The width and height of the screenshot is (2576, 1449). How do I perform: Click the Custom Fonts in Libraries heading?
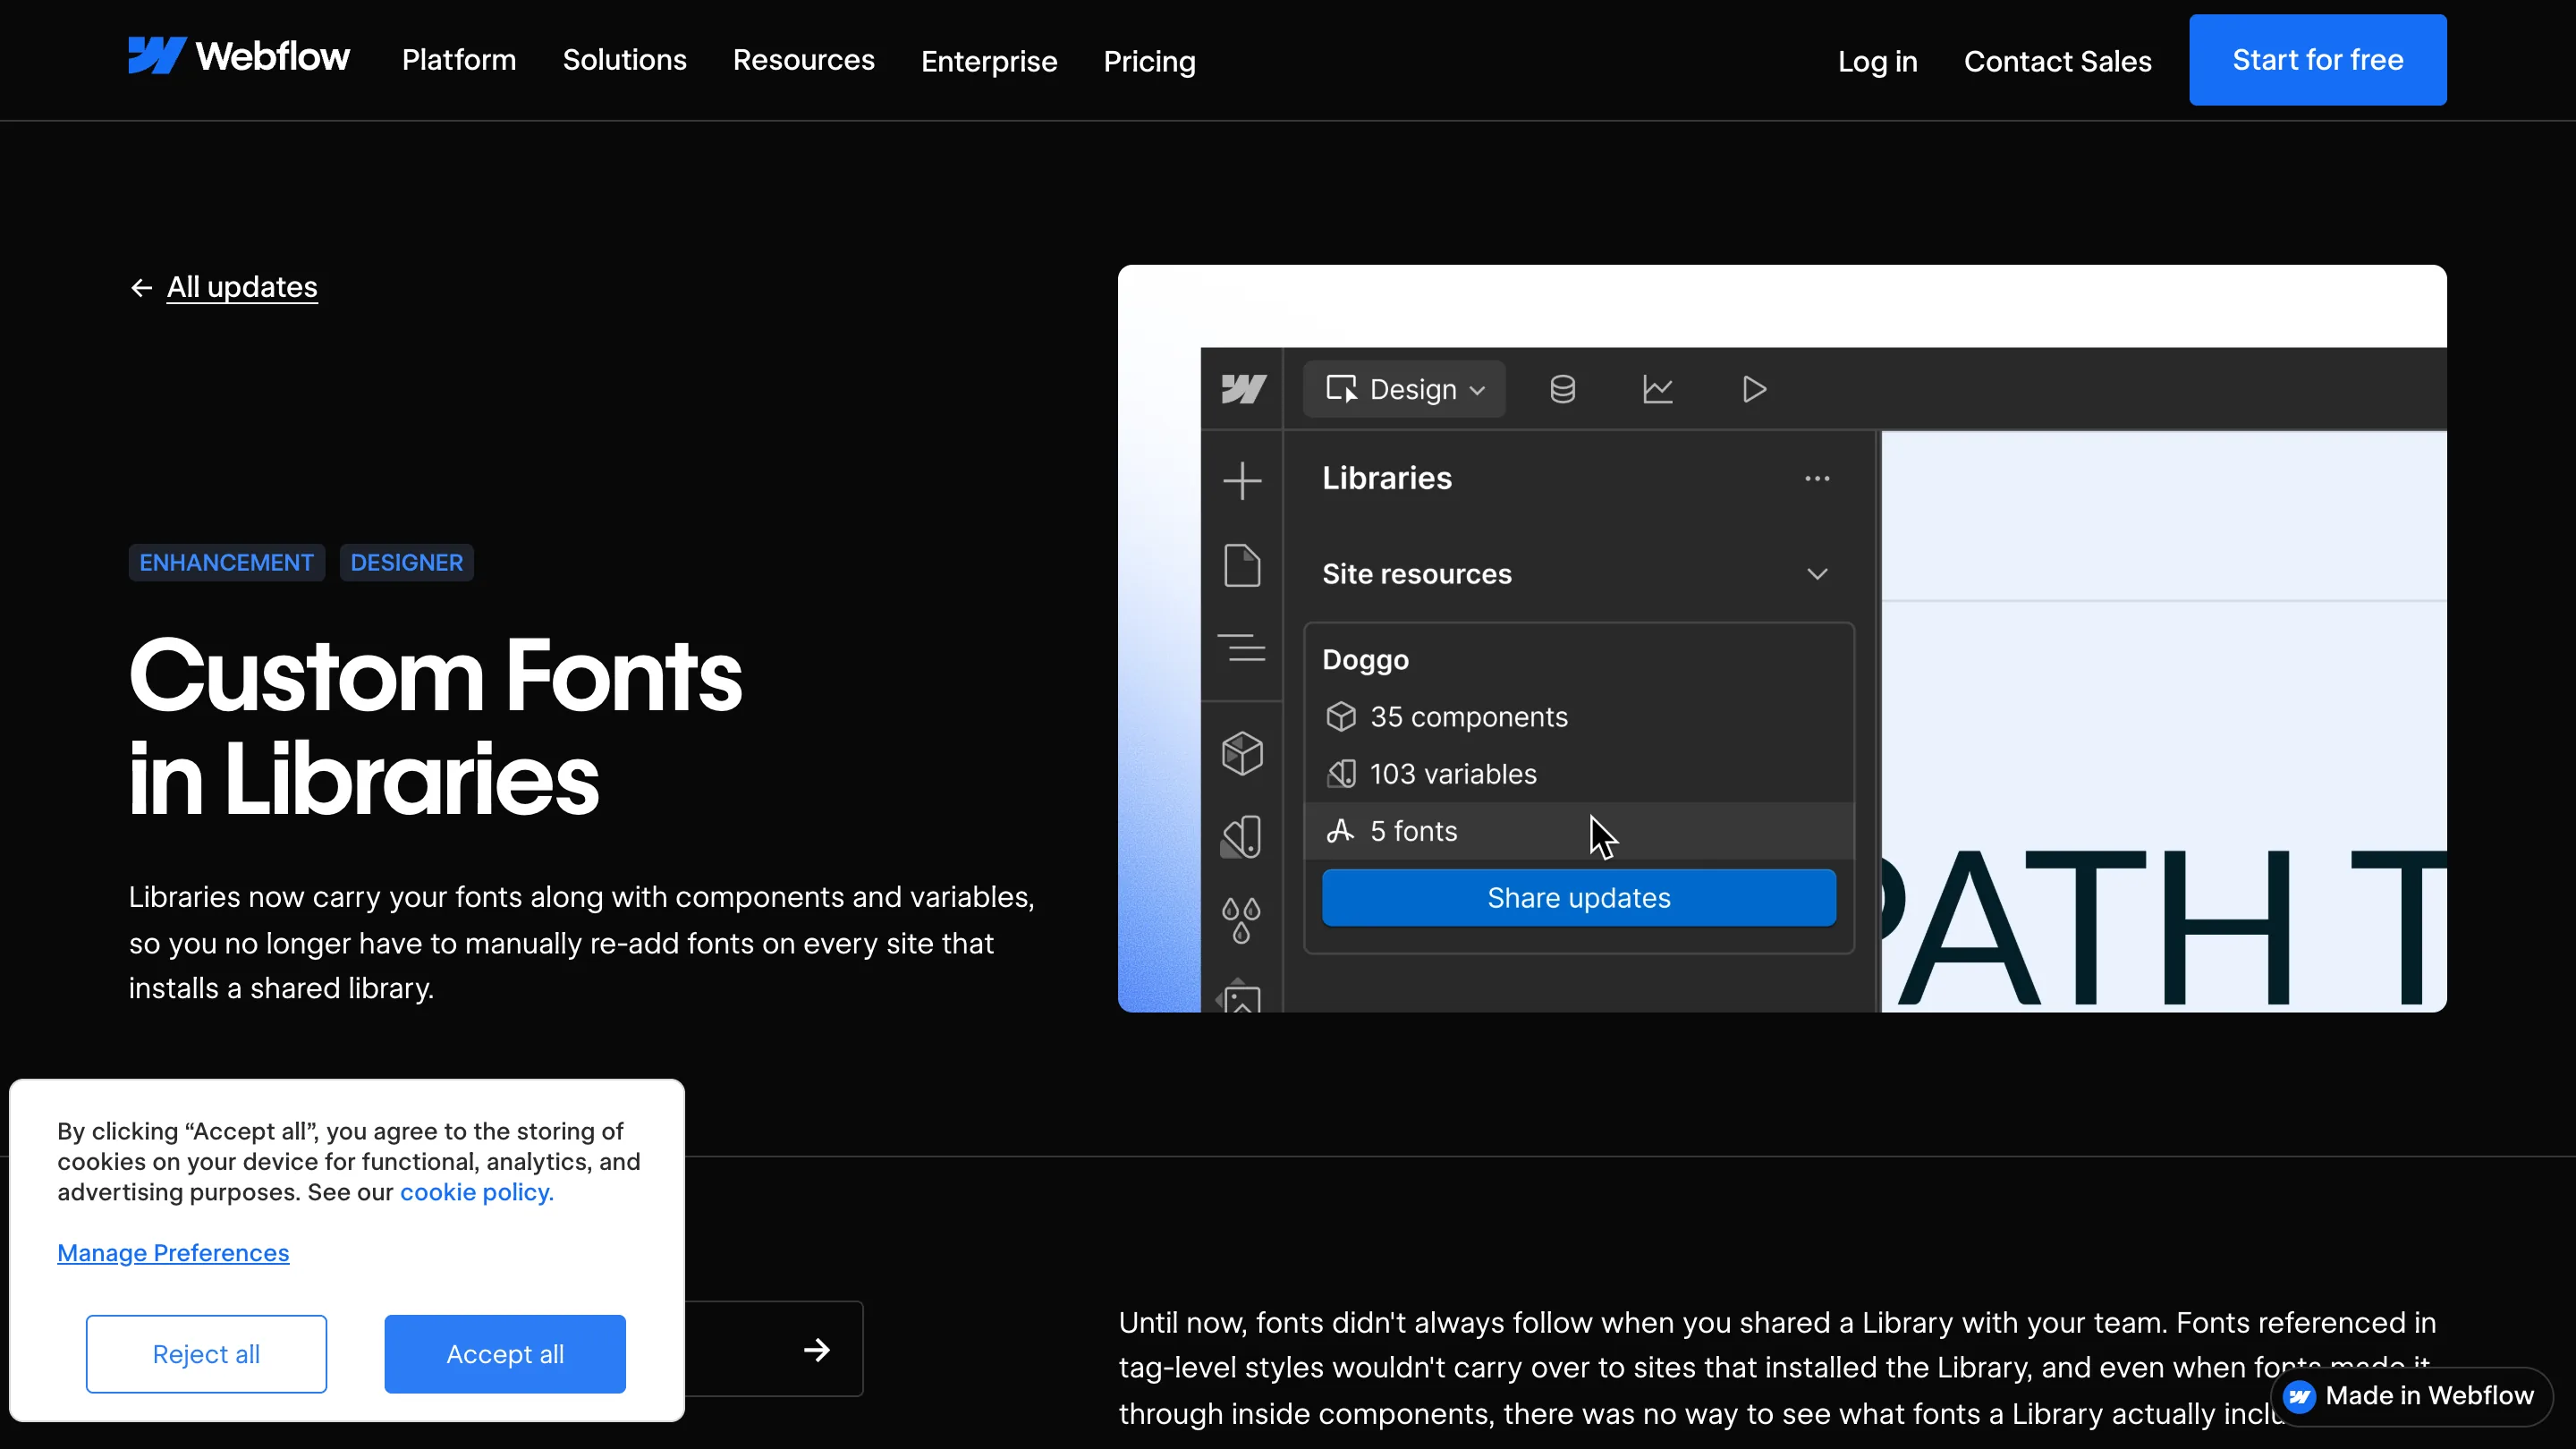pos(435,727)
